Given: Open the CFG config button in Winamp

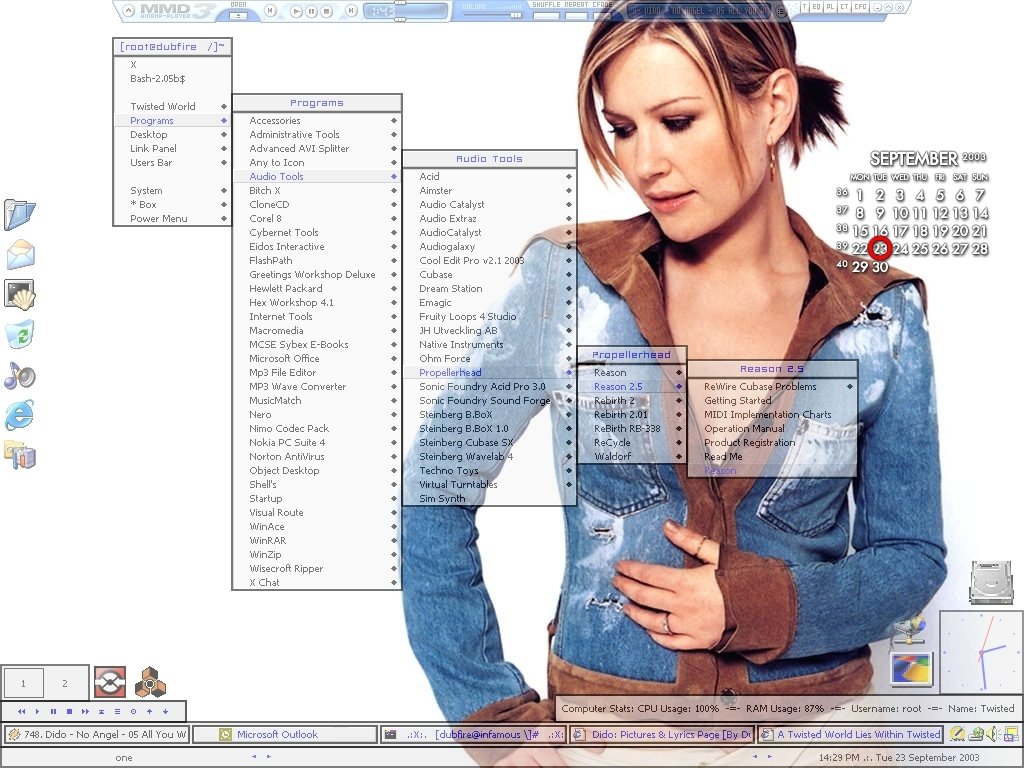Looking at the screenshot, I should (860, 7).
